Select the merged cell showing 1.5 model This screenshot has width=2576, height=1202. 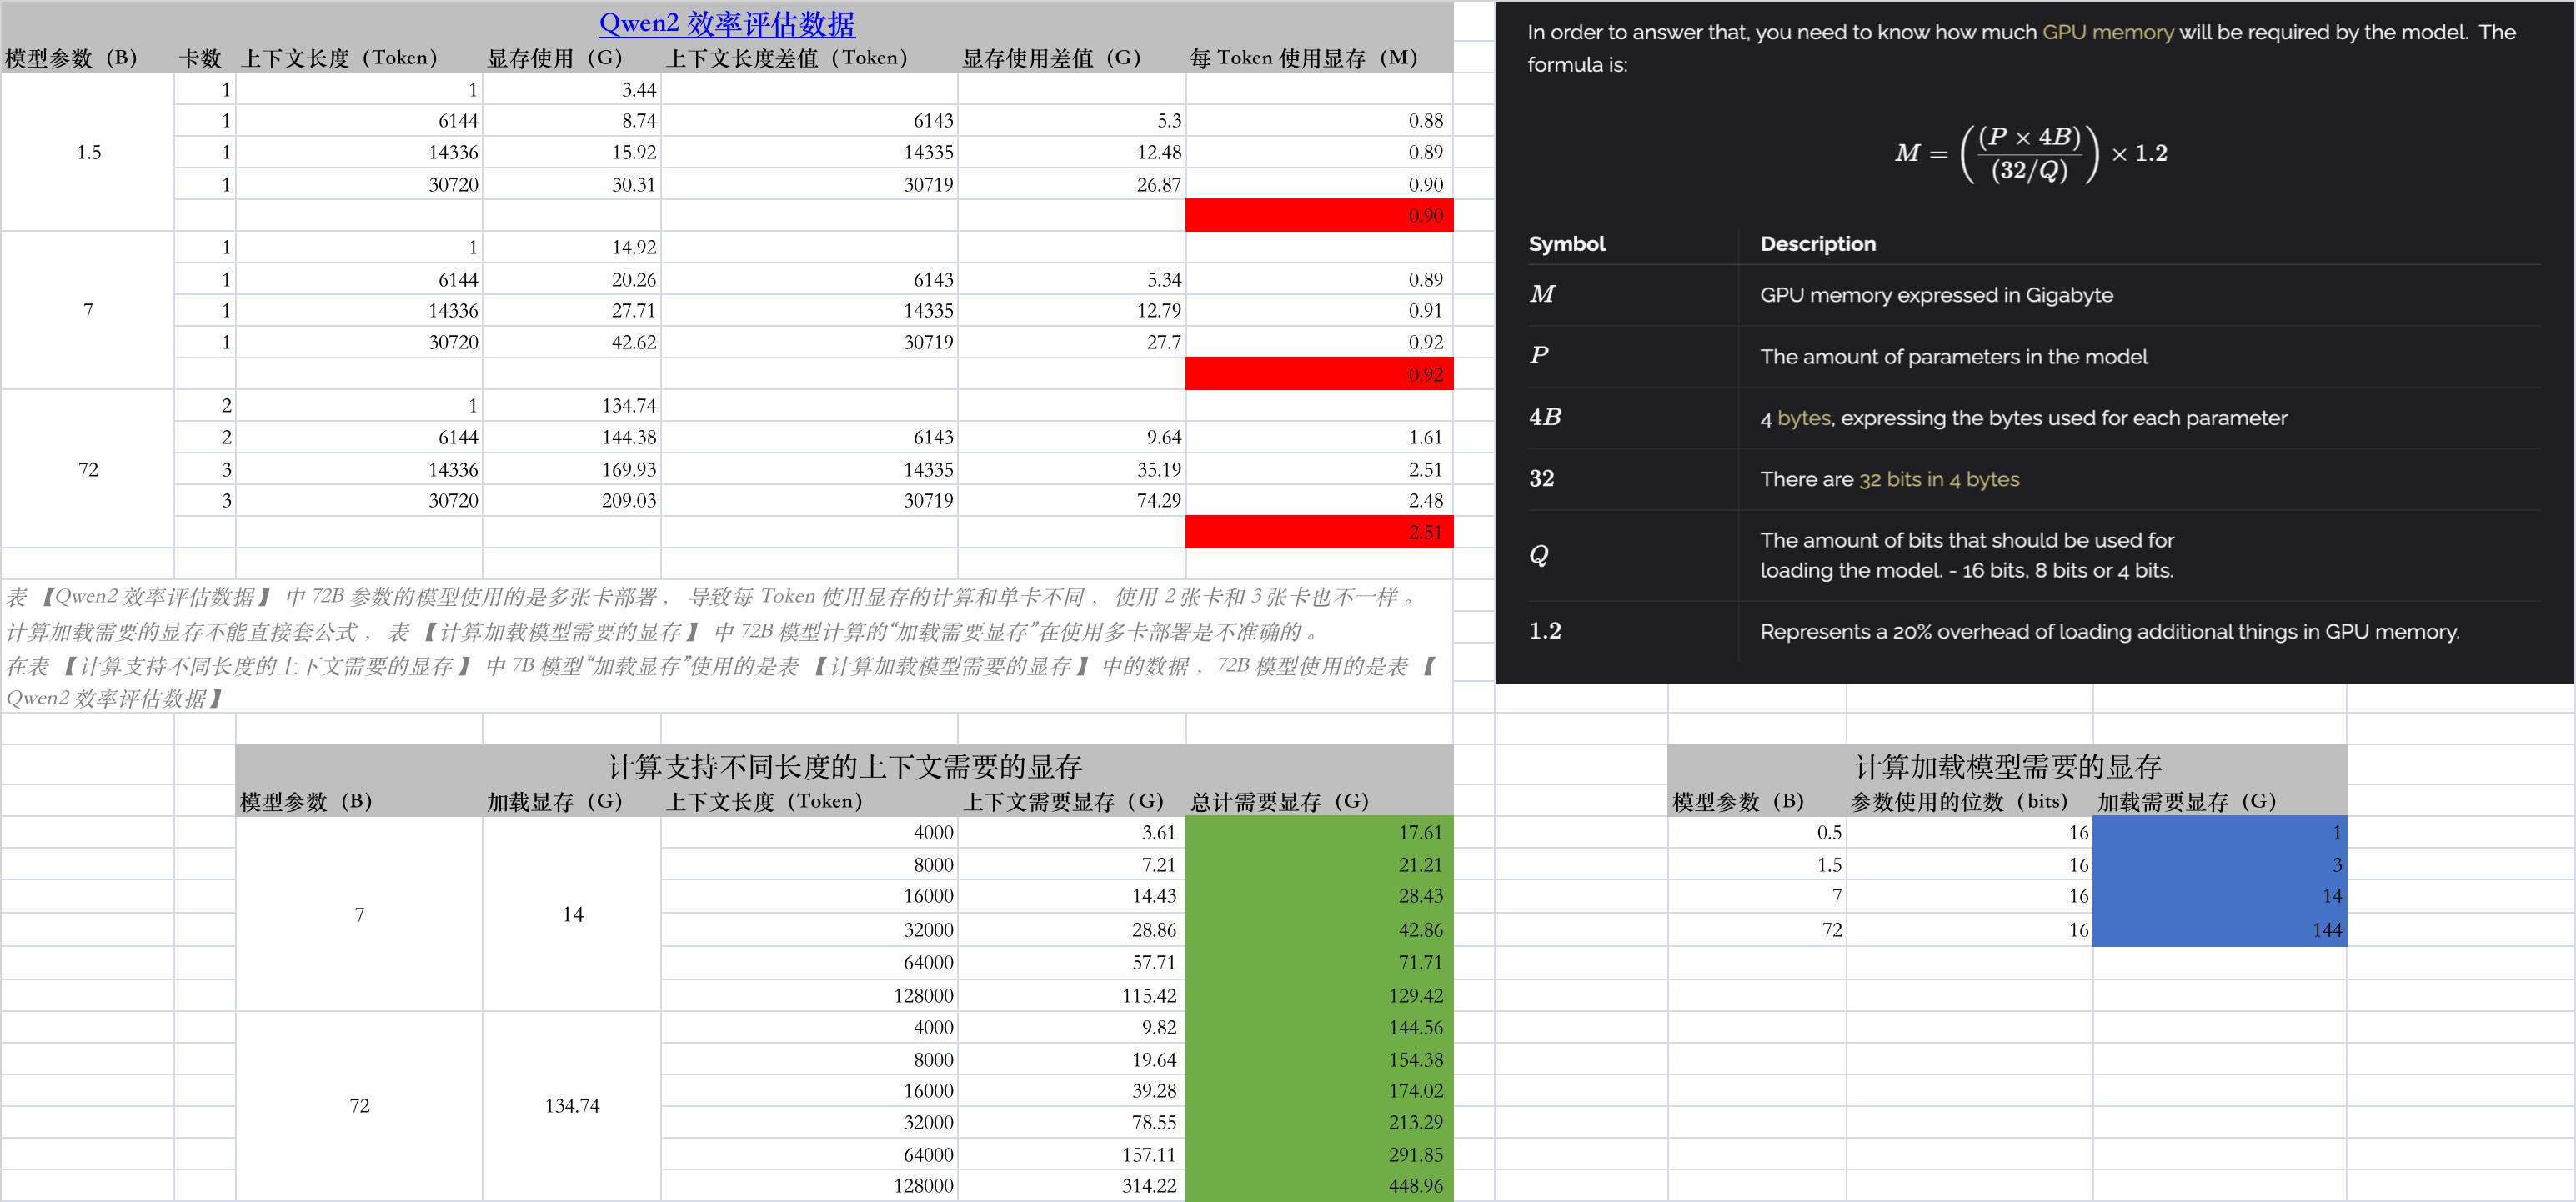88,152
